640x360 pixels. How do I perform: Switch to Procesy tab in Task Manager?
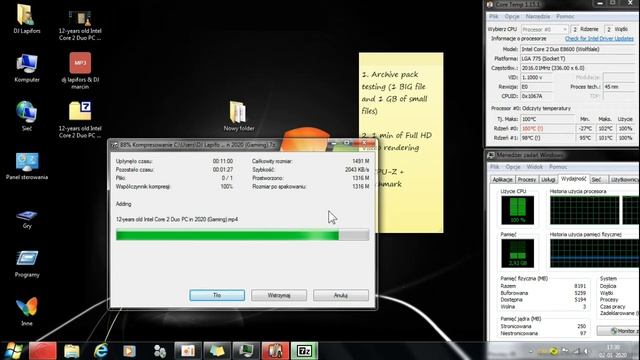coord(527,180)
